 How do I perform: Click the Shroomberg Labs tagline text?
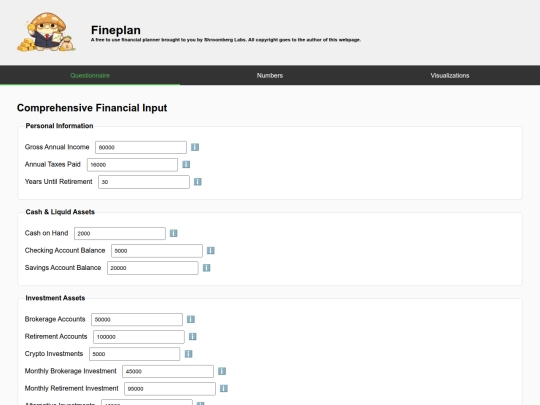tap(226, 40)
